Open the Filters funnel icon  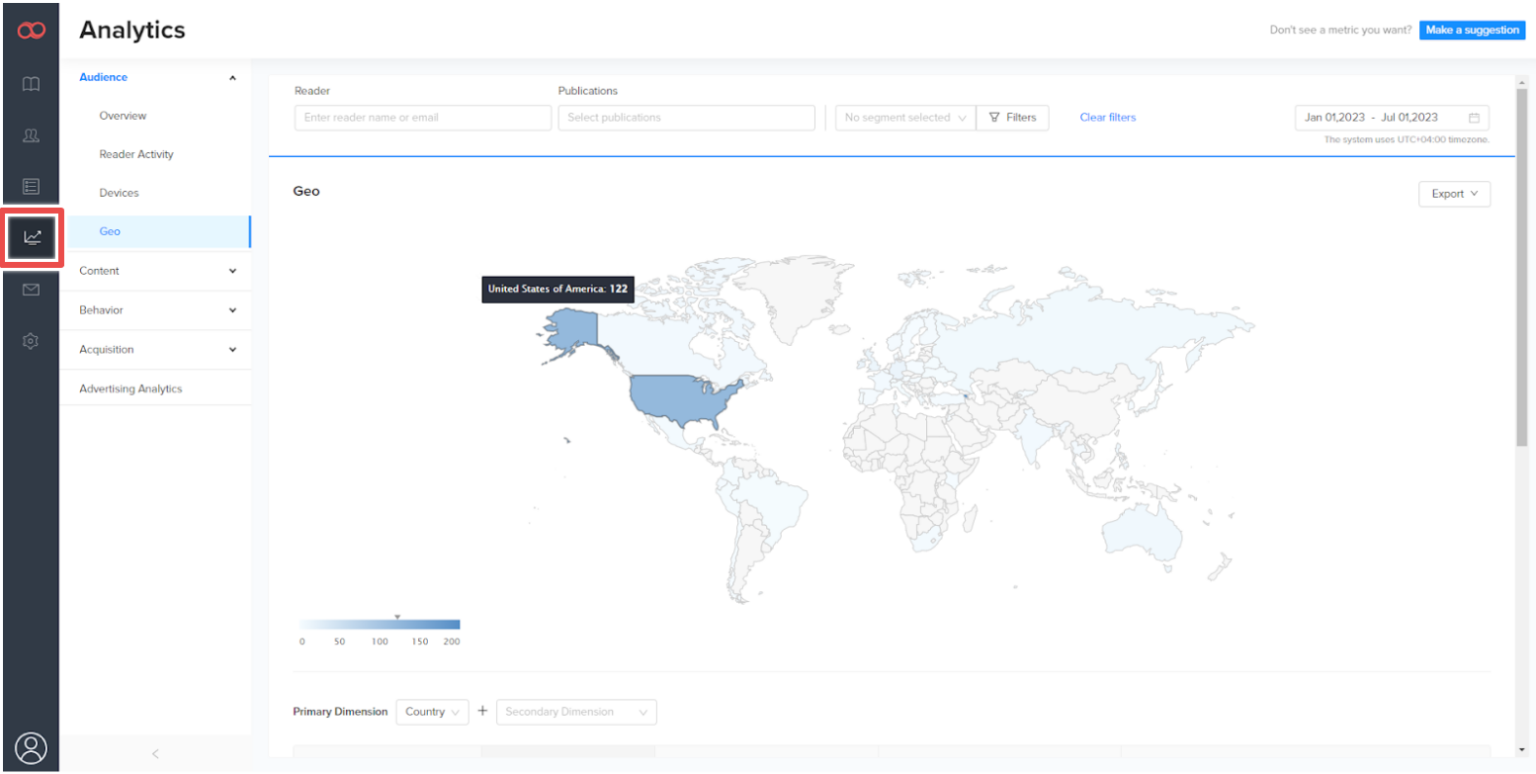(995, 117)
